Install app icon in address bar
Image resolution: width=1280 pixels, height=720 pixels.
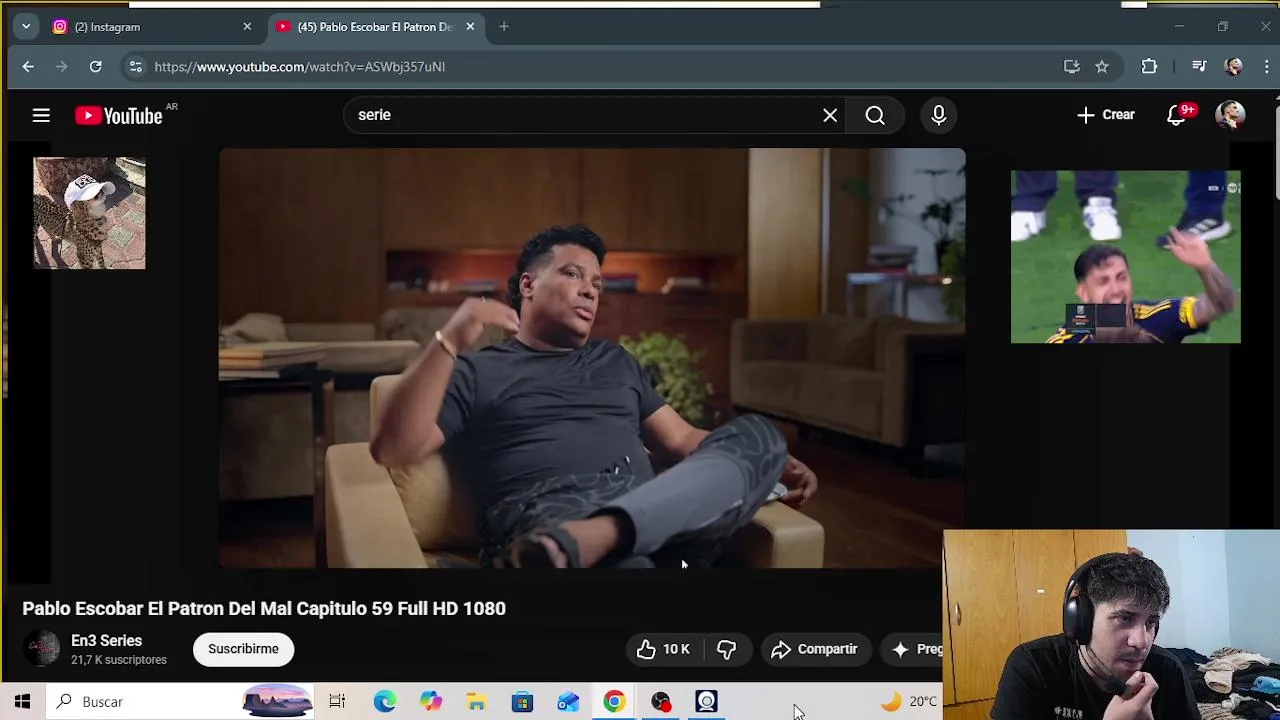point(1072,67)
